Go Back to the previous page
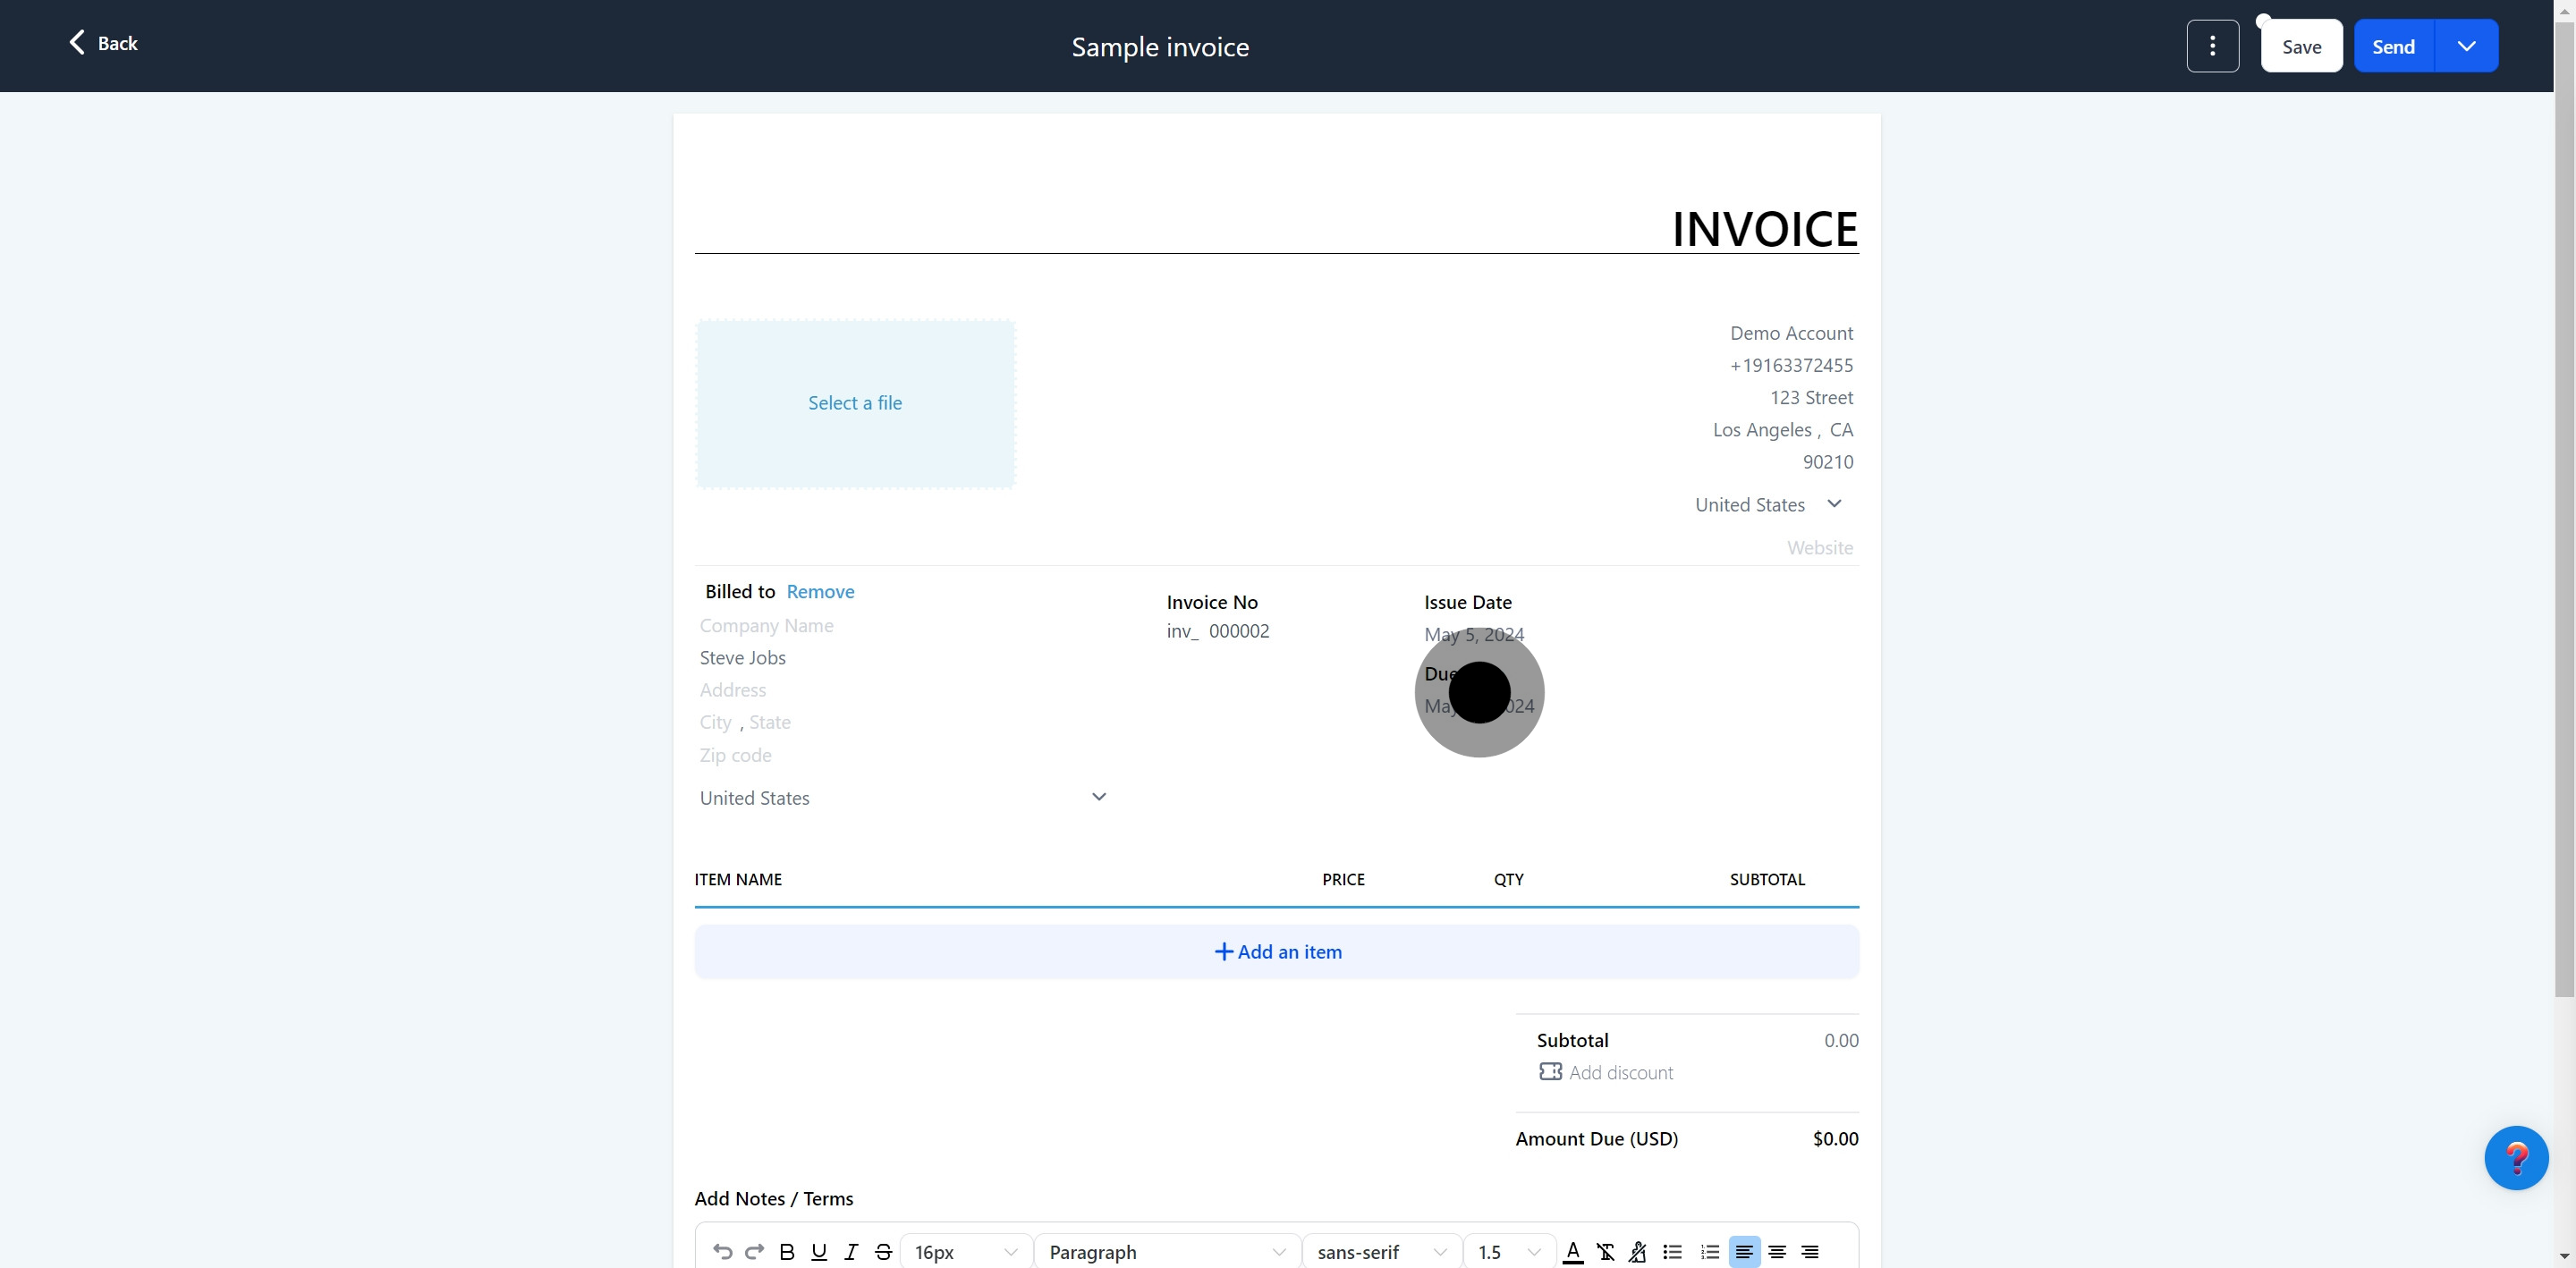 point(103,43)
